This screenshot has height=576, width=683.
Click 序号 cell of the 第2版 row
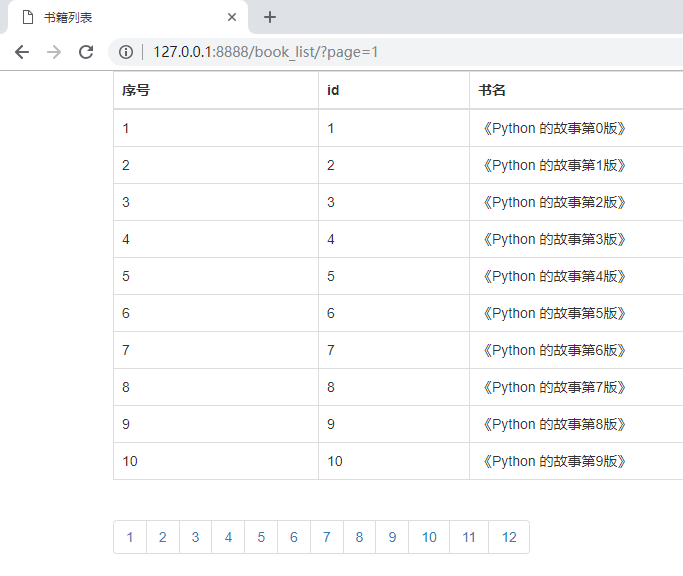216,202
